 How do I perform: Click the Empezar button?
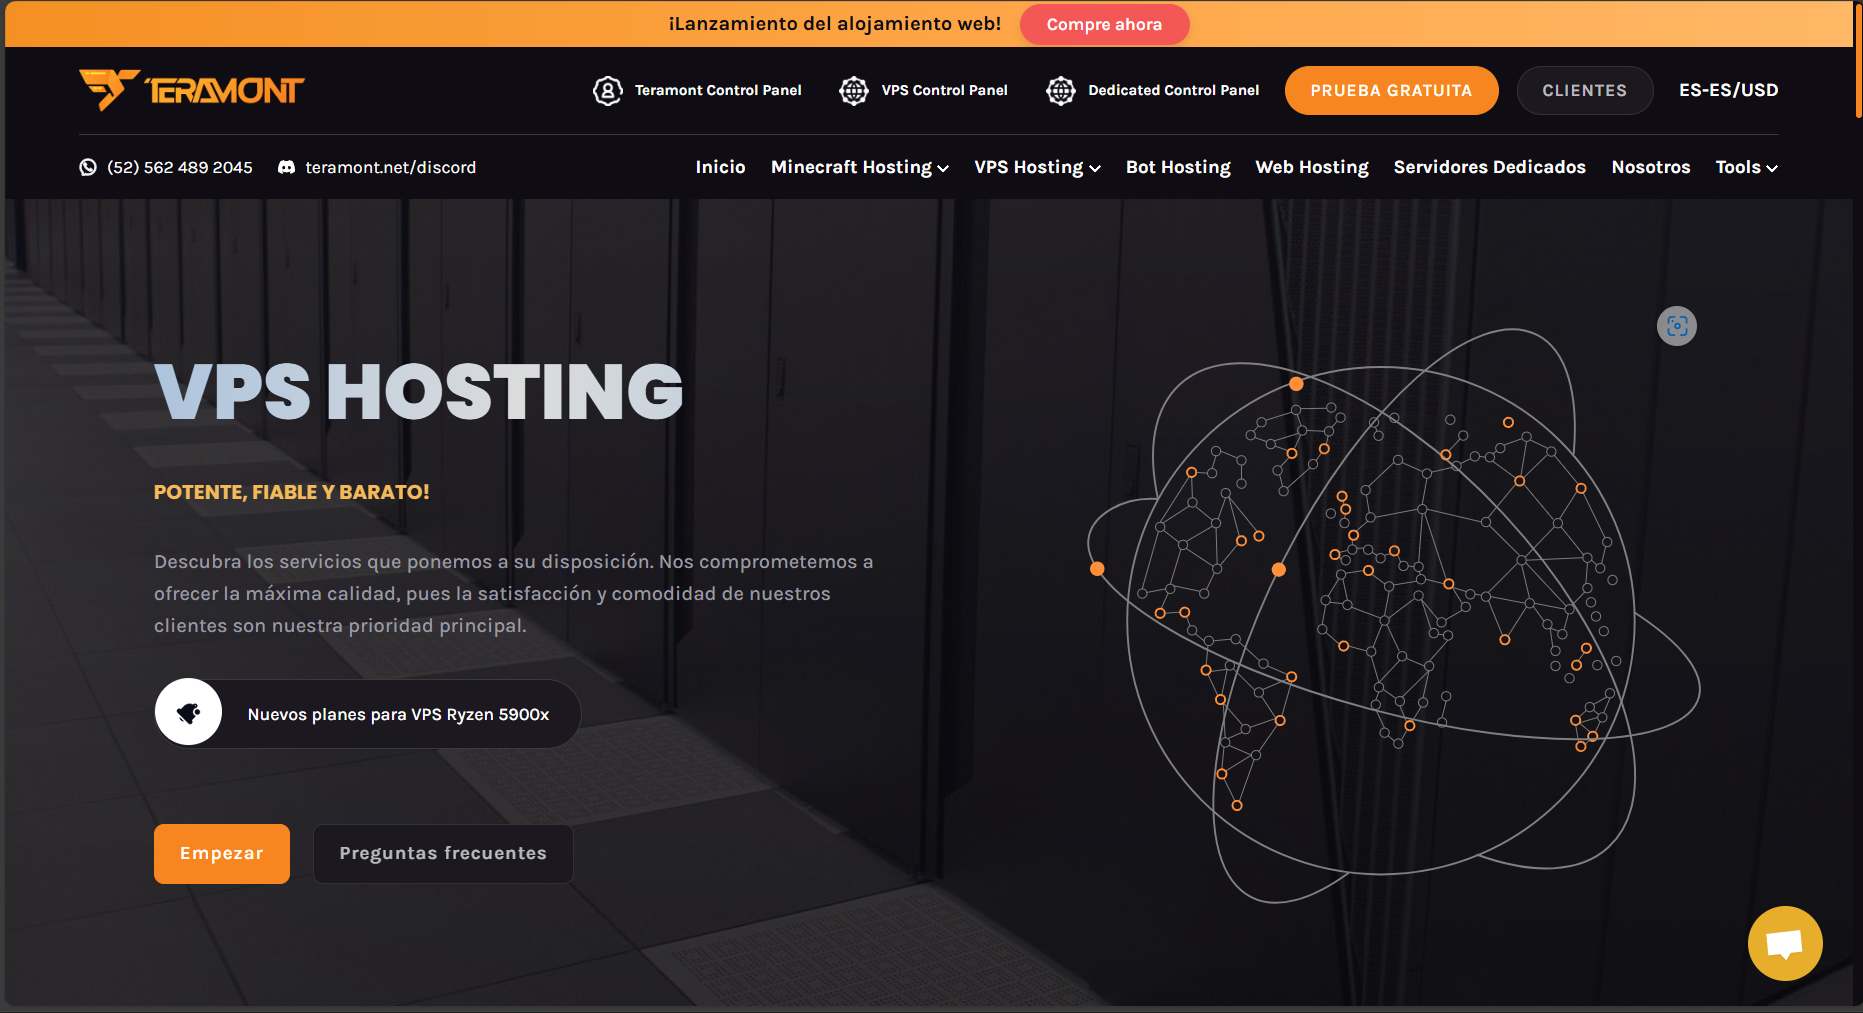click(x=222, y=853)
